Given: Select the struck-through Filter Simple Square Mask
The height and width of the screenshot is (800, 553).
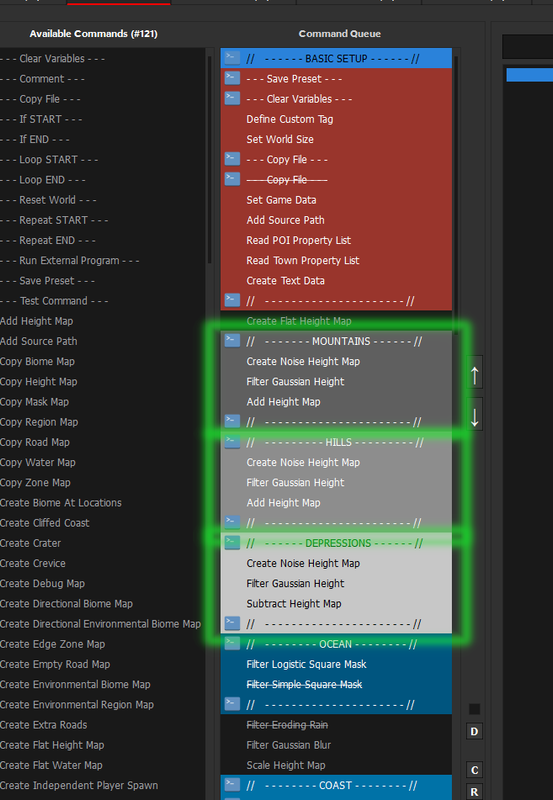Looking at the screenshot, I should [336, 684].
